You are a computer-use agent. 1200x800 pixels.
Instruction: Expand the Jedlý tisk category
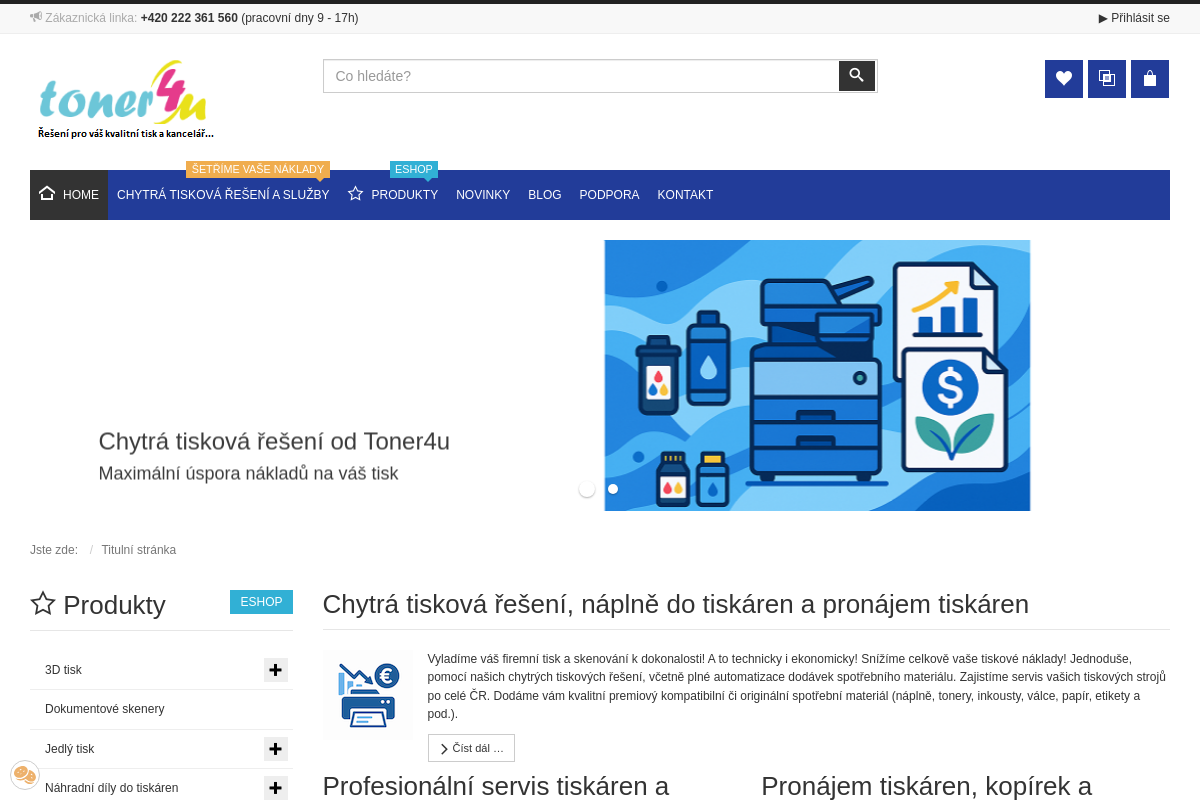[x=276, y=749]
